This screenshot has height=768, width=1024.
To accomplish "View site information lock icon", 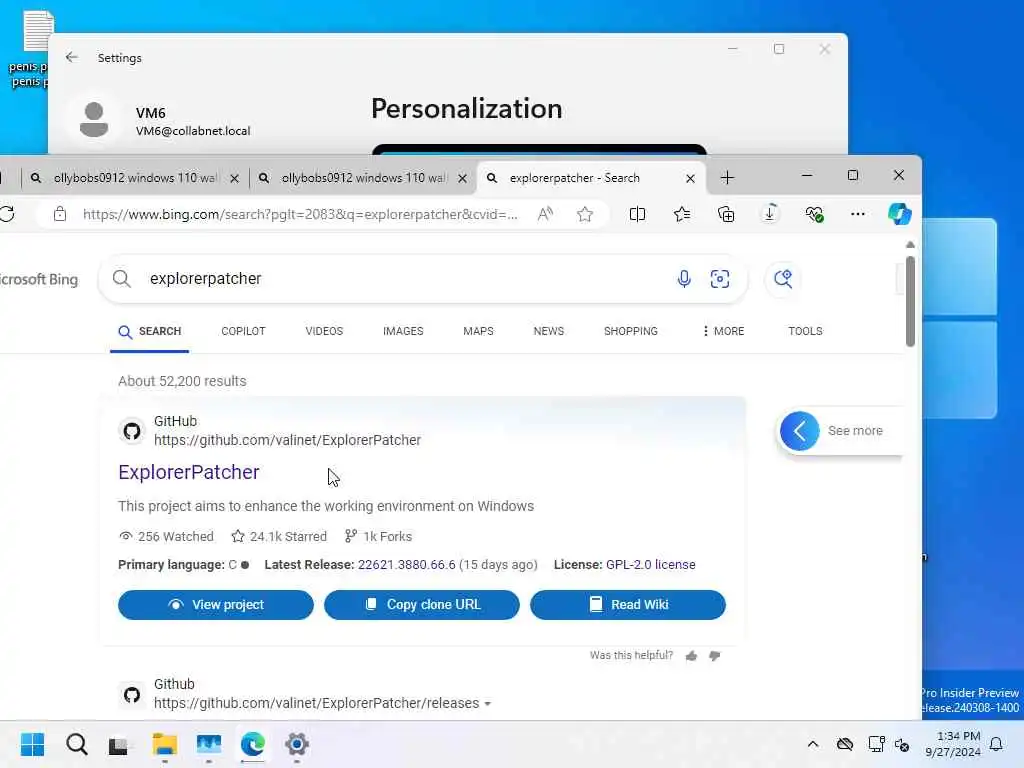I will coord(59,214).
